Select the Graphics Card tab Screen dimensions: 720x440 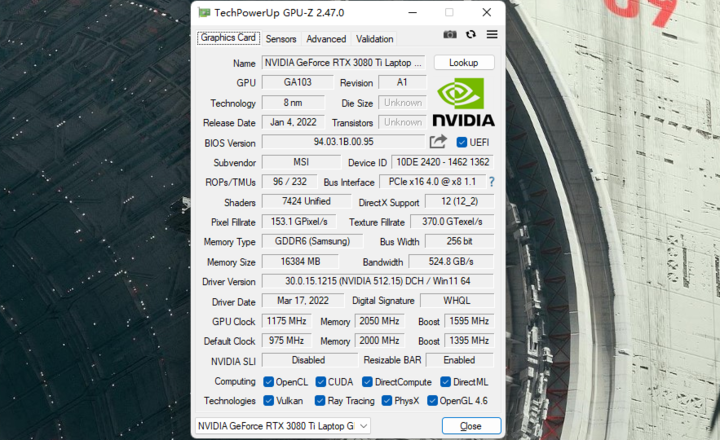[228, 38]
